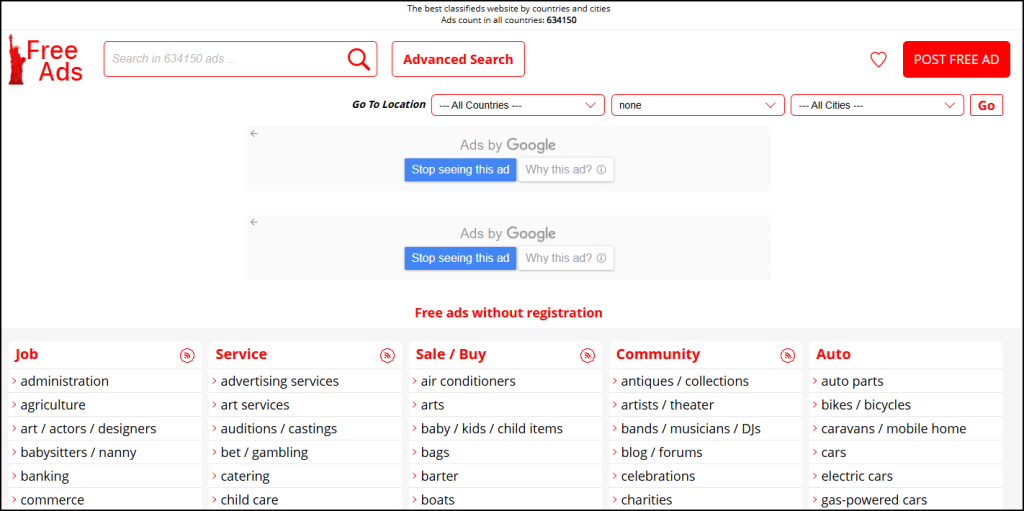Open the Service category heading
The image size is (1024, 511).
[241, 354]
